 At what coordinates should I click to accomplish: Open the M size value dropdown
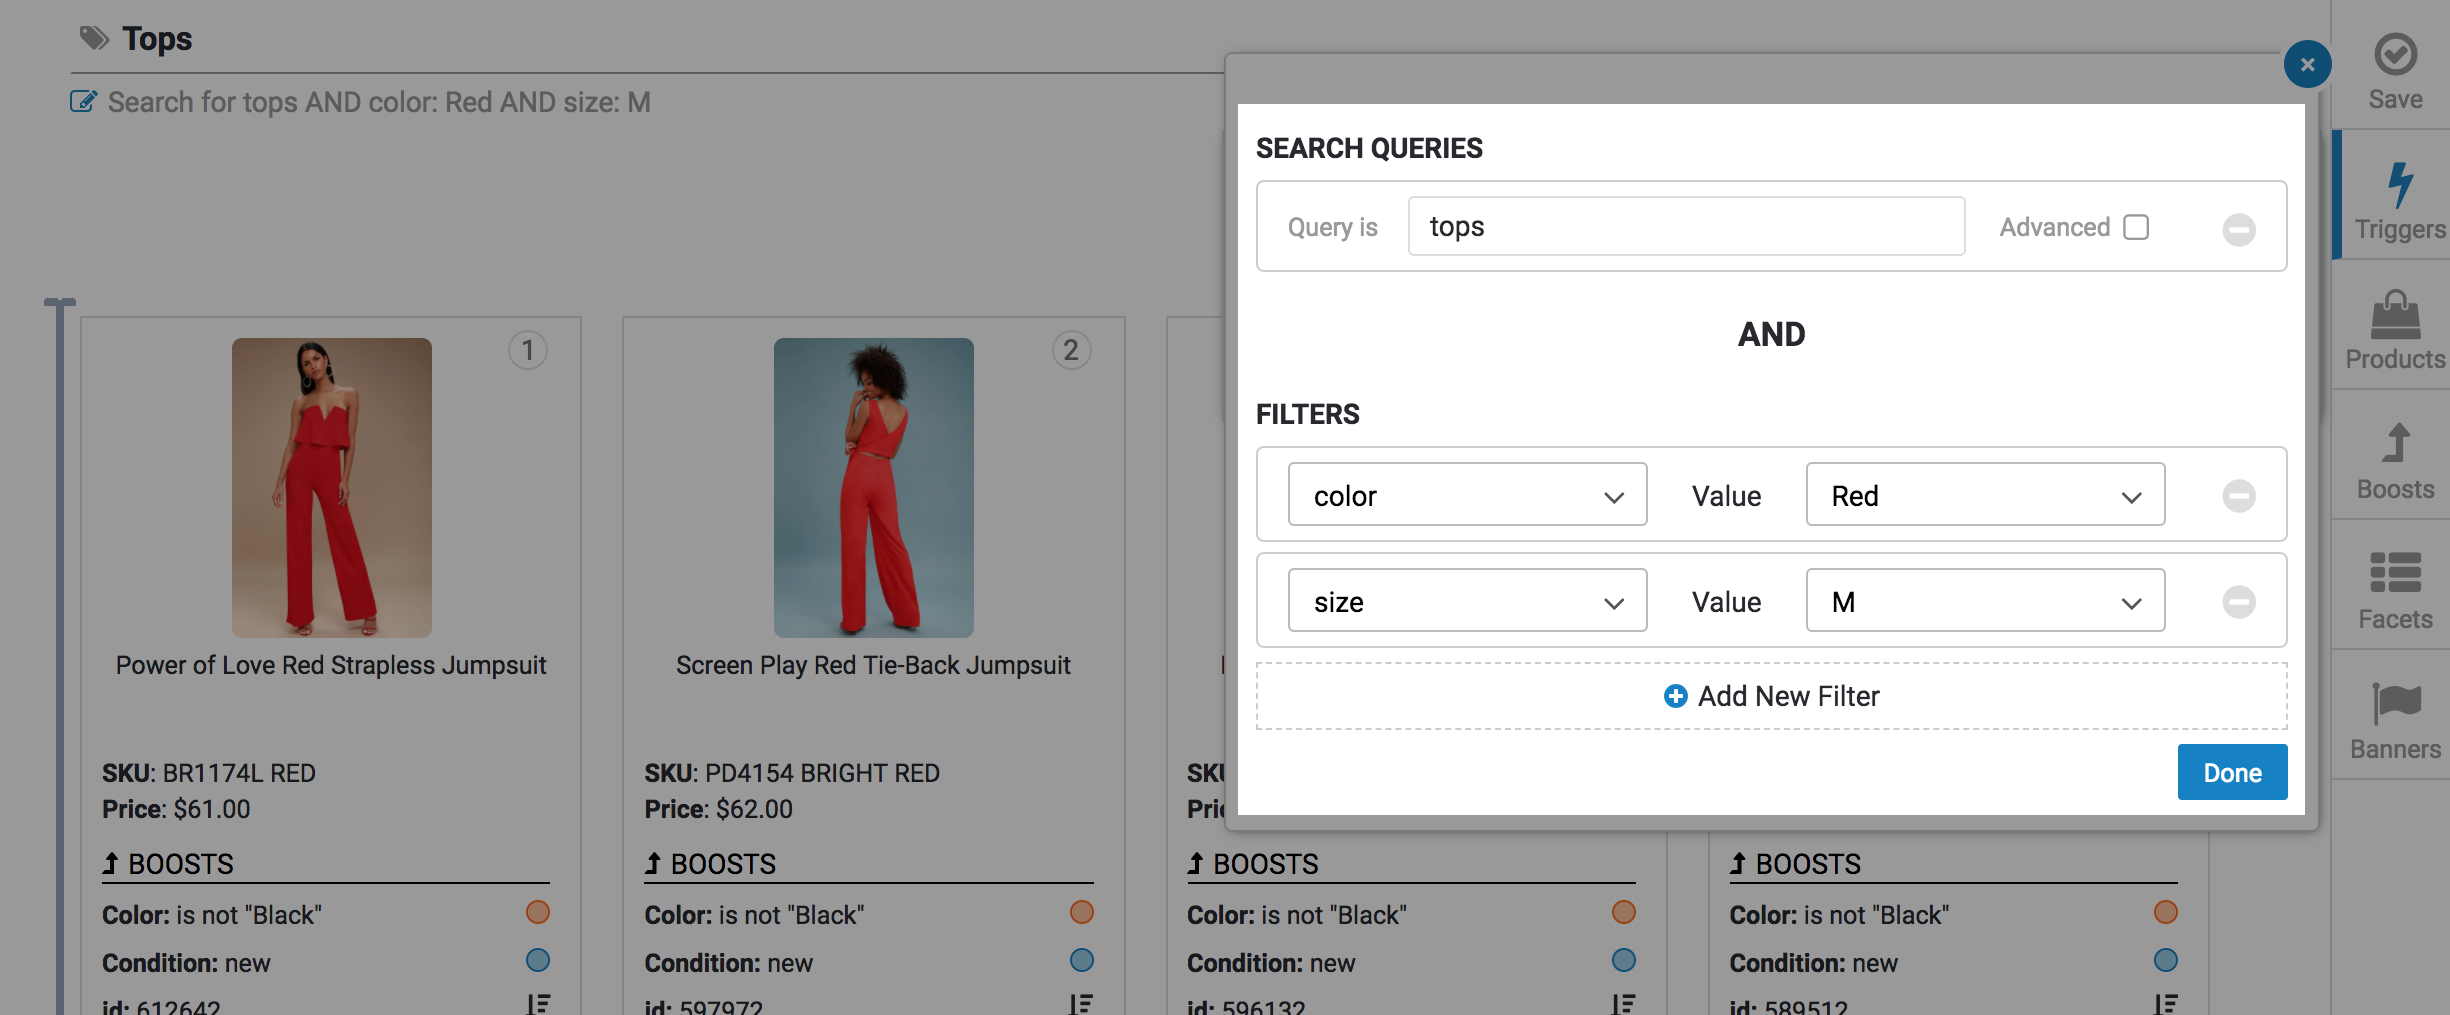coord(1985,601)
